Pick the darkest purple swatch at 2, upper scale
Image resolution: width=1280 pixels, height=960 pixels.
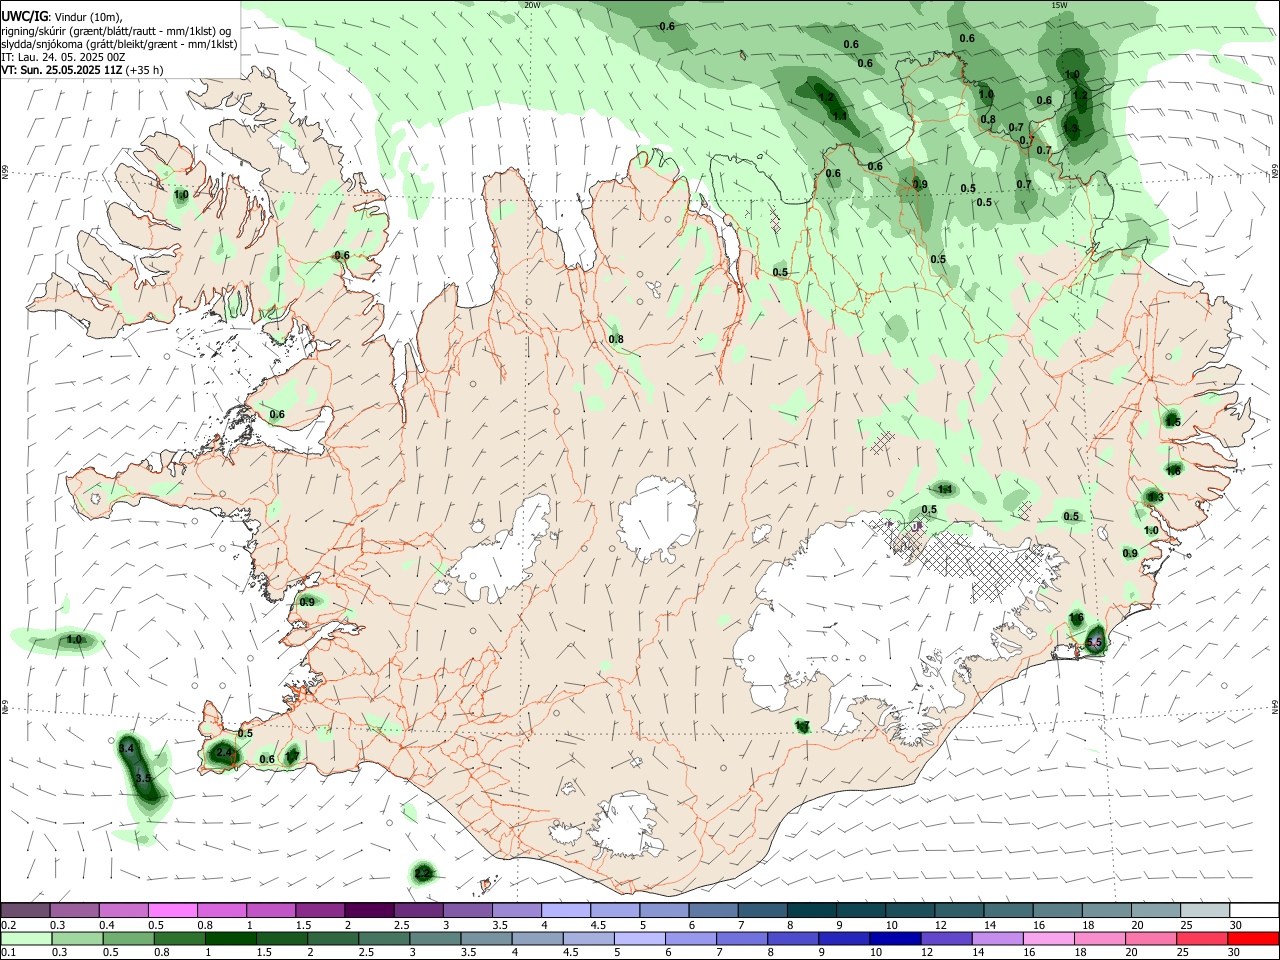[x=368, y=910]
